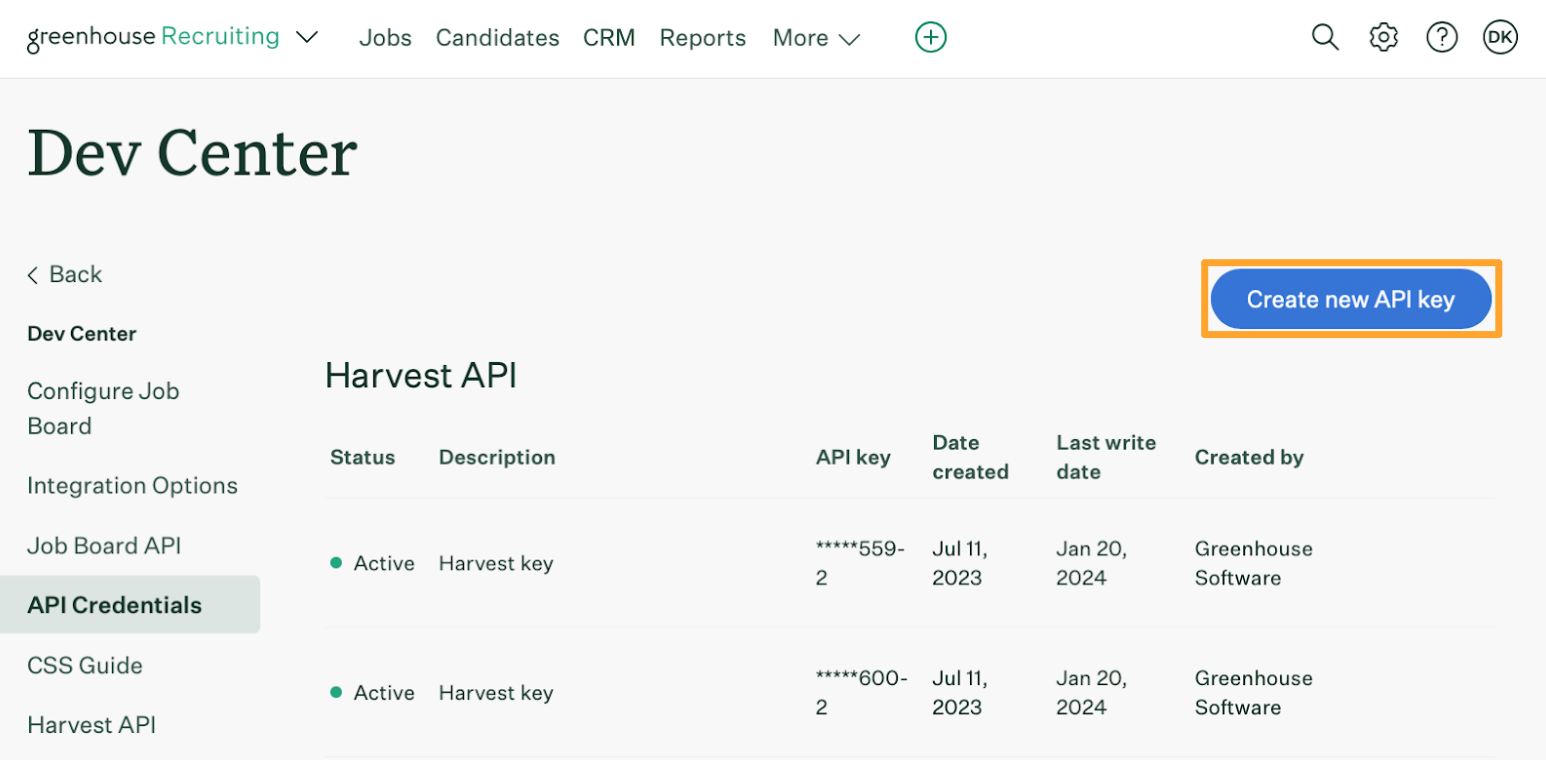
Task: Open the Jobs nav item
Action: [385, 38]
